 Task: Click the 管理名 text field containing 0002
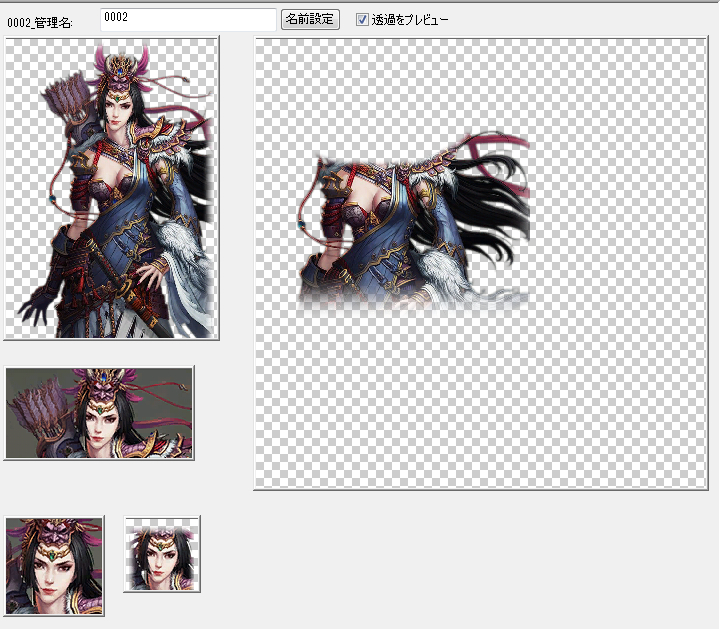tap(188, 20)
